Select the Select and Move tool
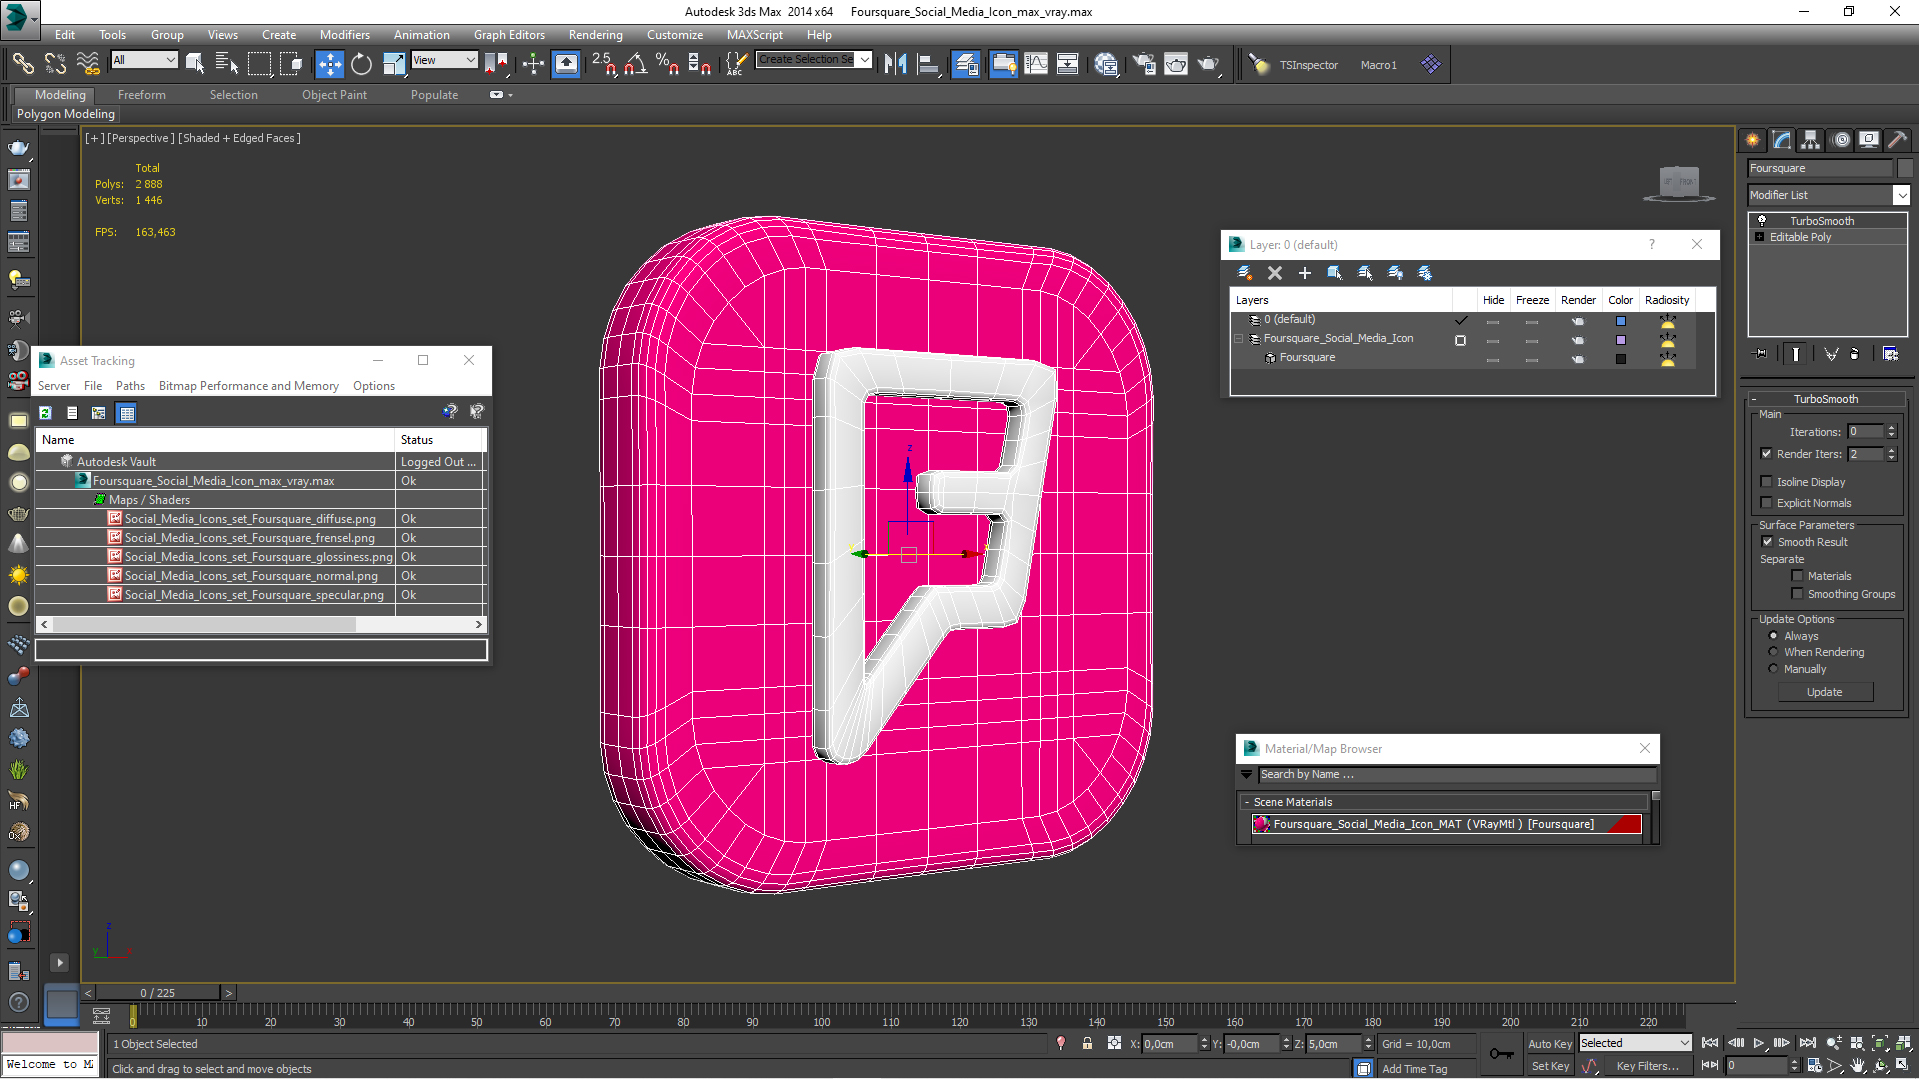 coord(329,65)
